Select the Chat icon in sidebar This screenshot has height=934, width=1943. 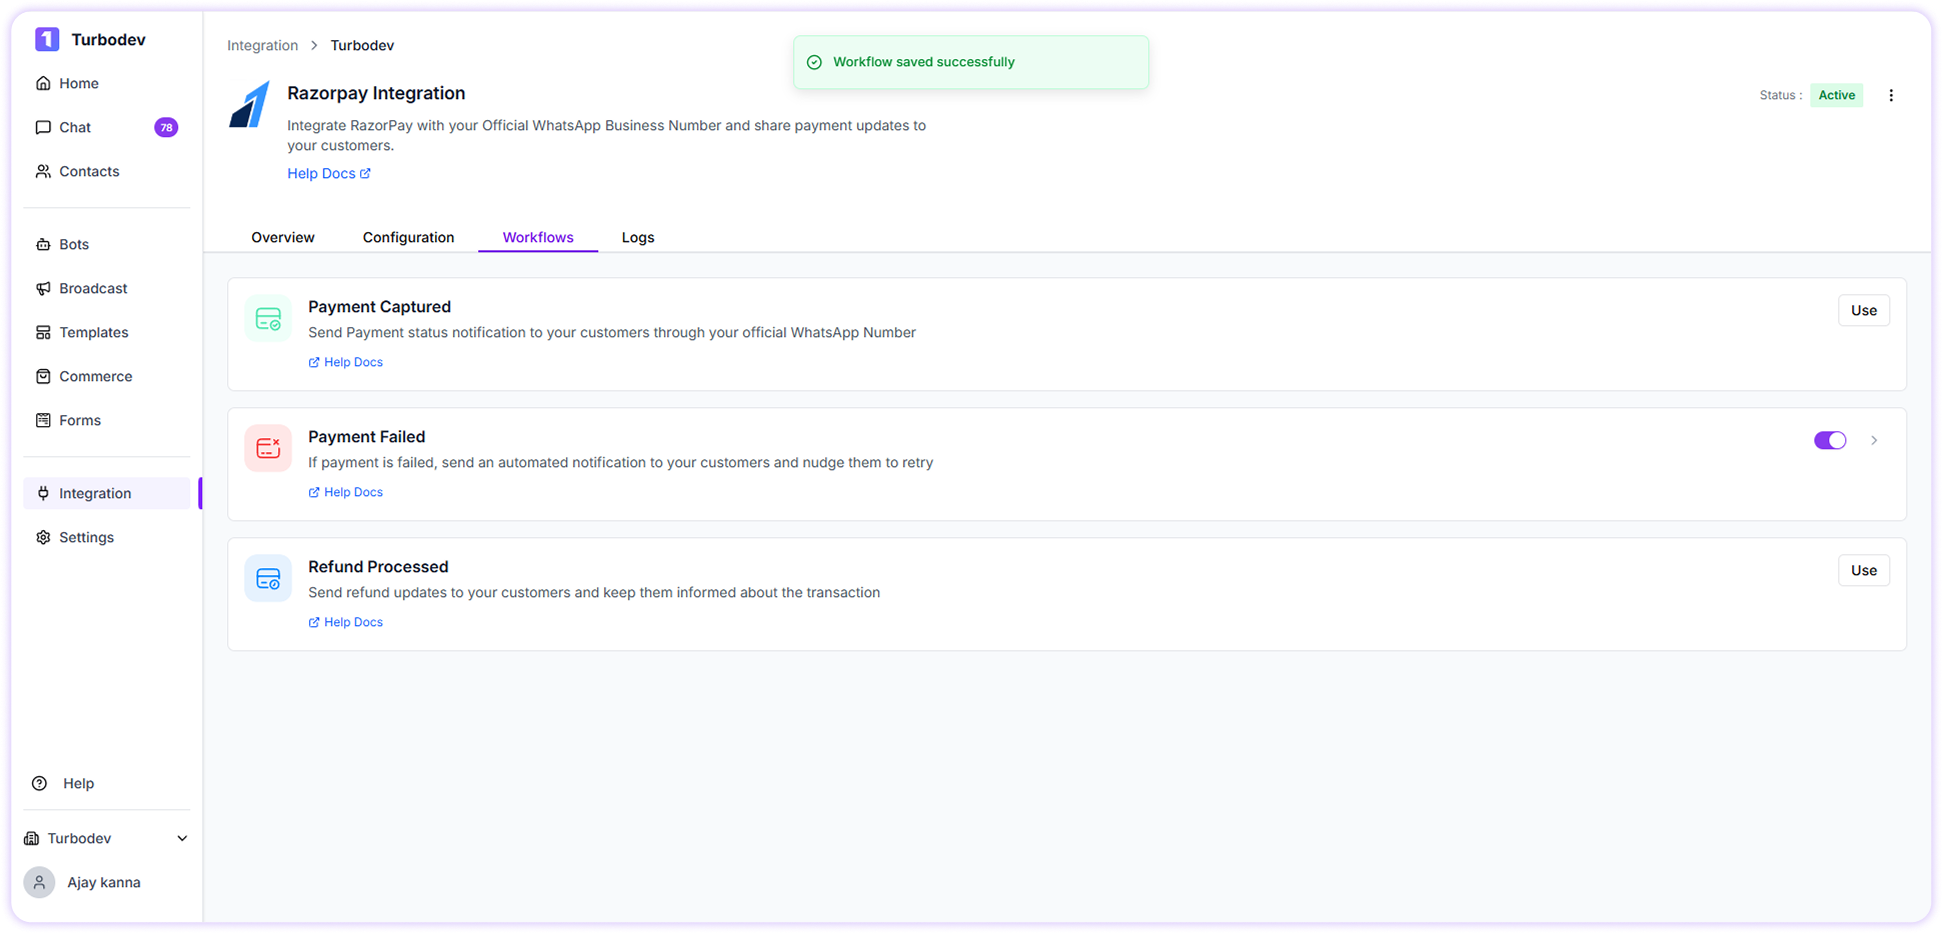coord(42,127)
